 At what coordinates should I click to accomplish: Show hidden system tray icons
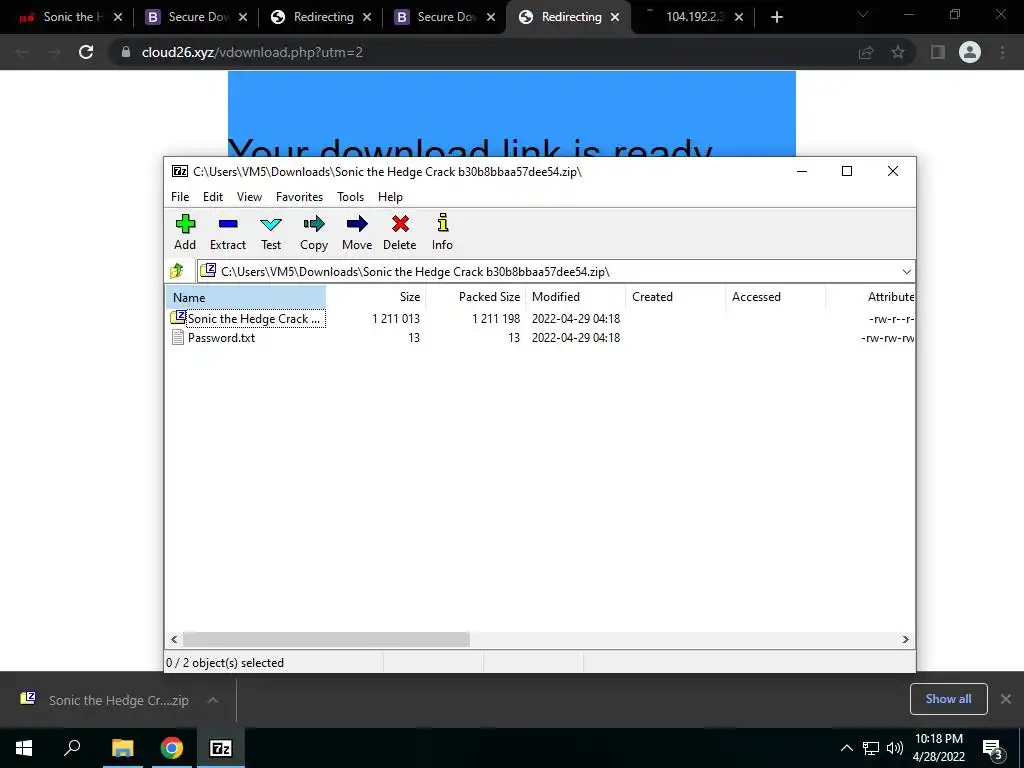[x=846, y=748]
